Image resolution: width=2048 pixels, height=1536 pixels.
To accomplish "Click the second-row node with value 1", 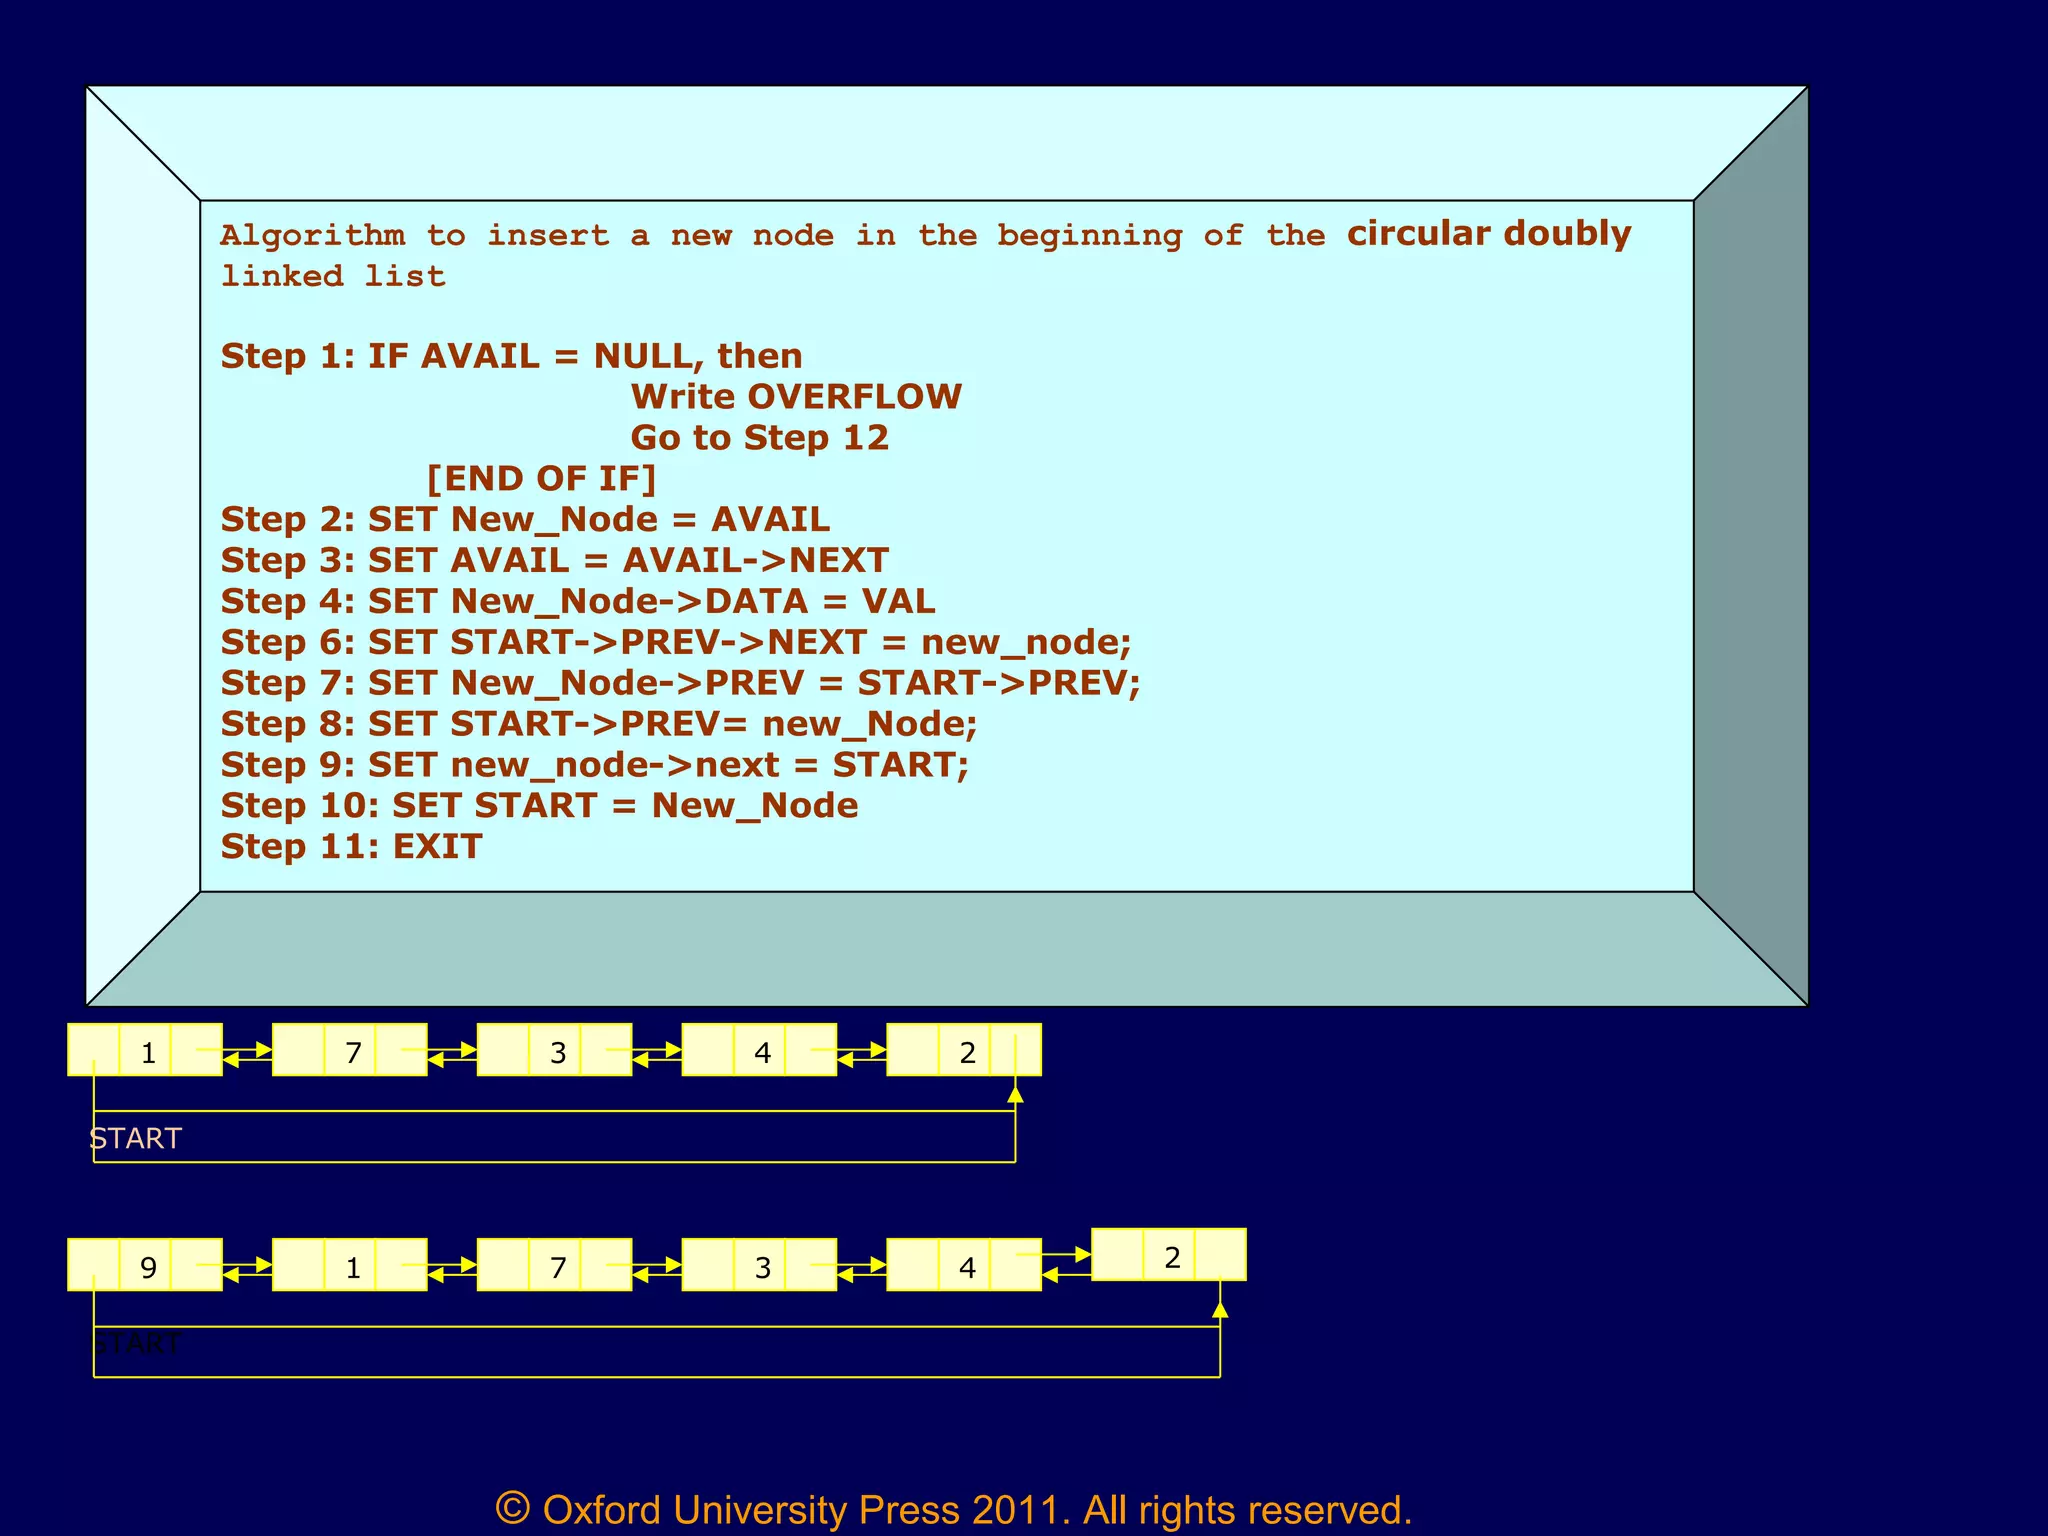I will [351, 1265].
